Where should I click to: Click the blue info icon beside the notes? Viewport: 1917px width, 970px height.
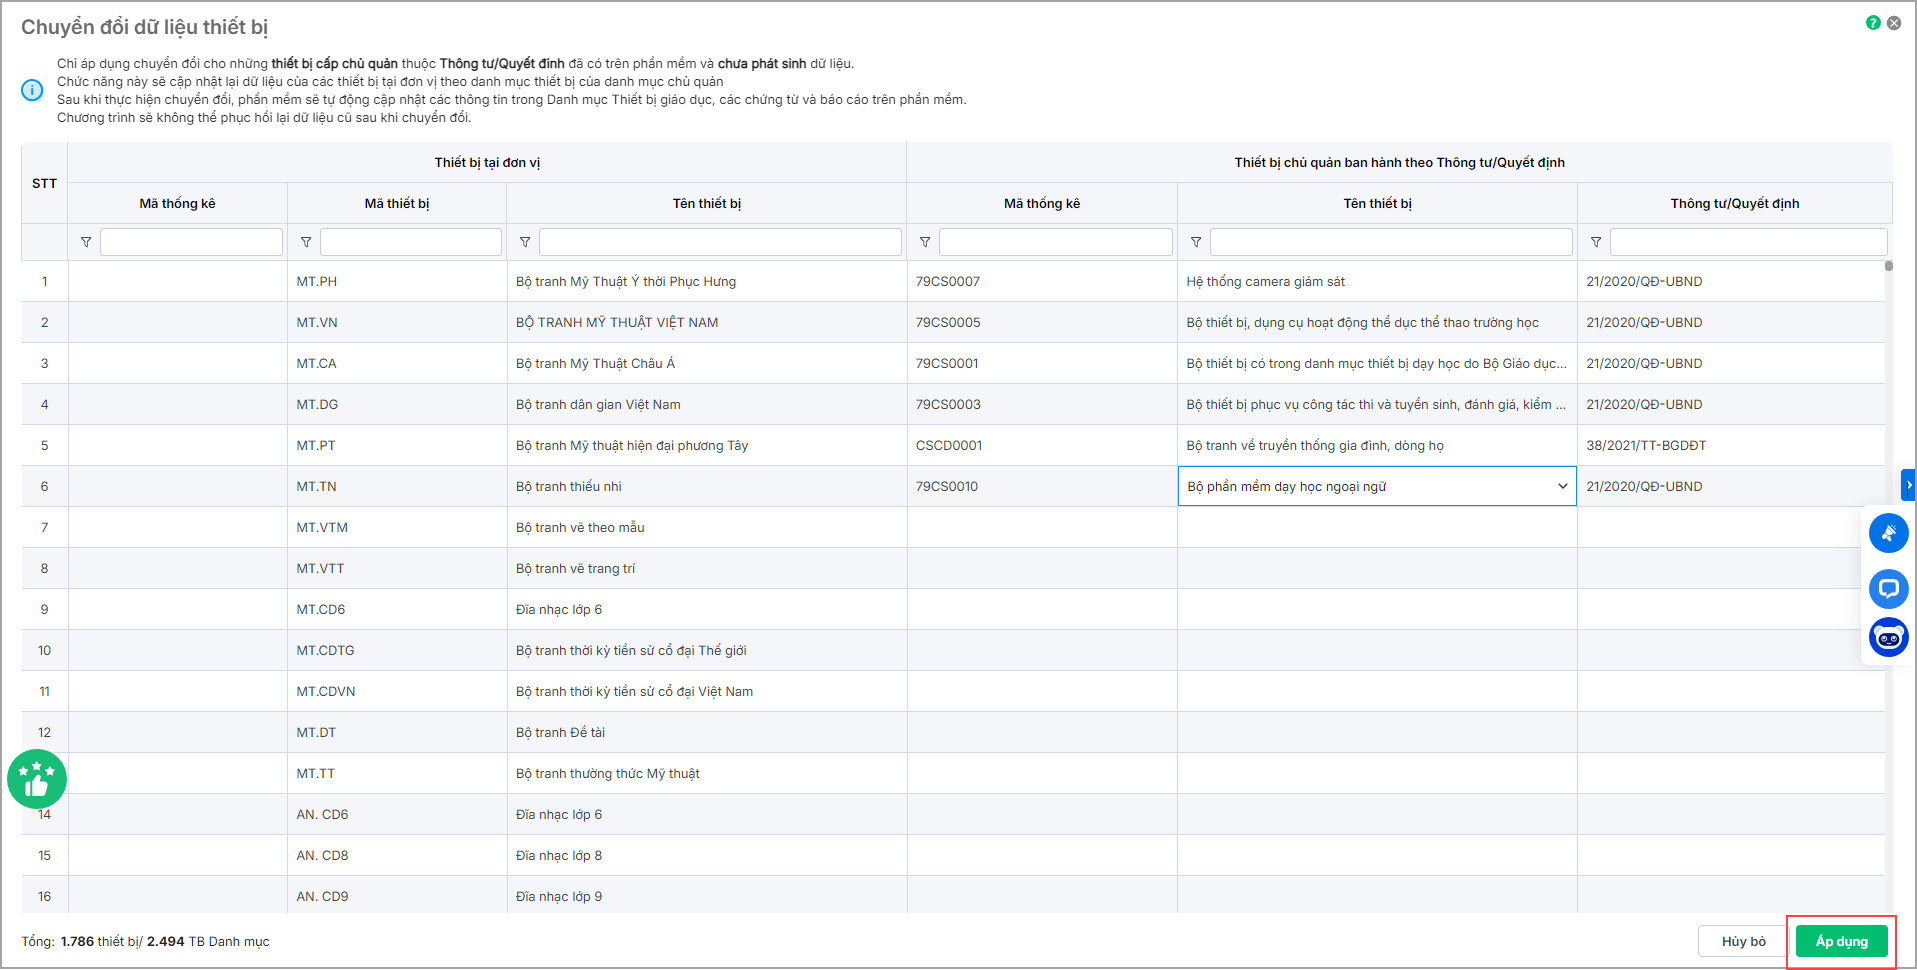click(32, 91)
